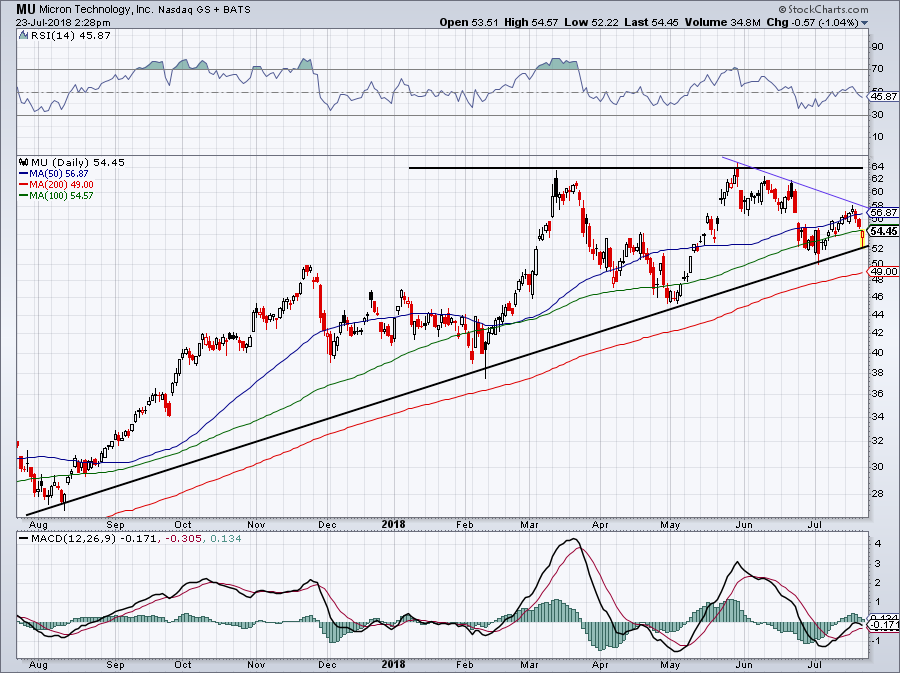Click the Micron Technology, Inc. company name
The image size is (900, 673).
click(95, 10)
